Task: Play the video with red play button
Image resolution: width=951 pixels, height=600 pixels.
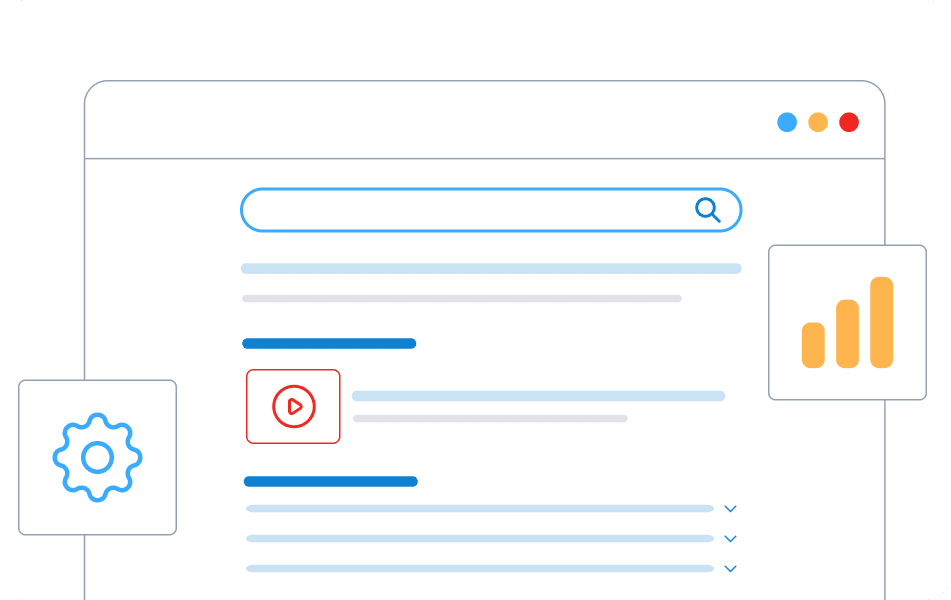Action: (293, 406)
